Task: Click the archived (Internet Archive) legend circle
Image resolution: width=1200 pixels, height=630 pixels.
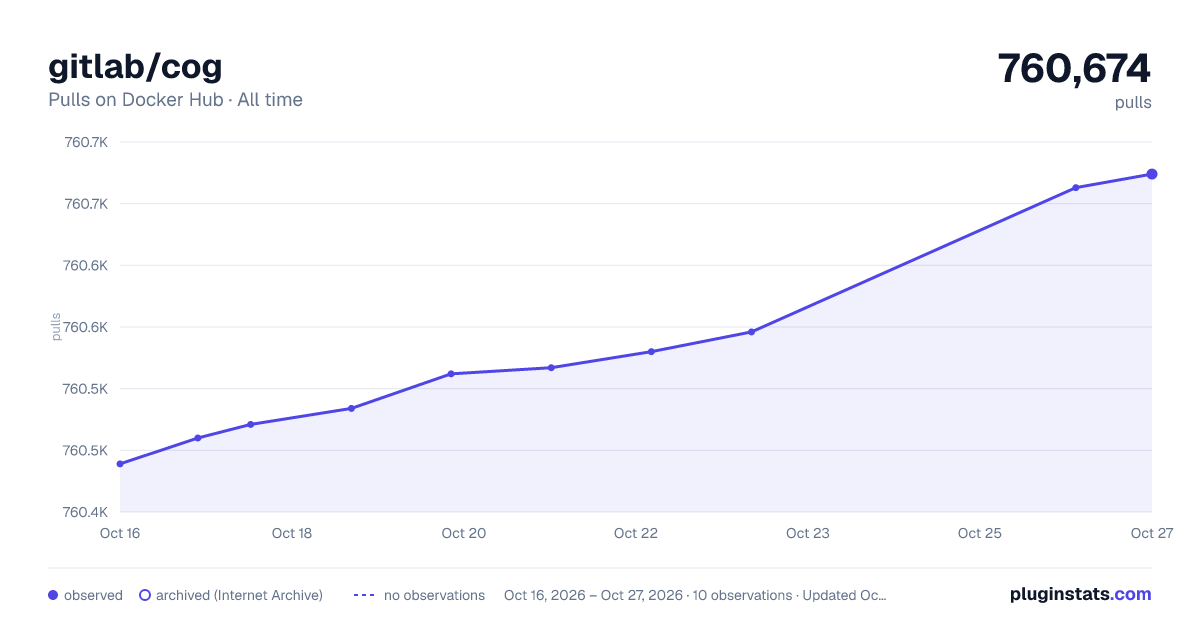Action: (x=145, y=595)
